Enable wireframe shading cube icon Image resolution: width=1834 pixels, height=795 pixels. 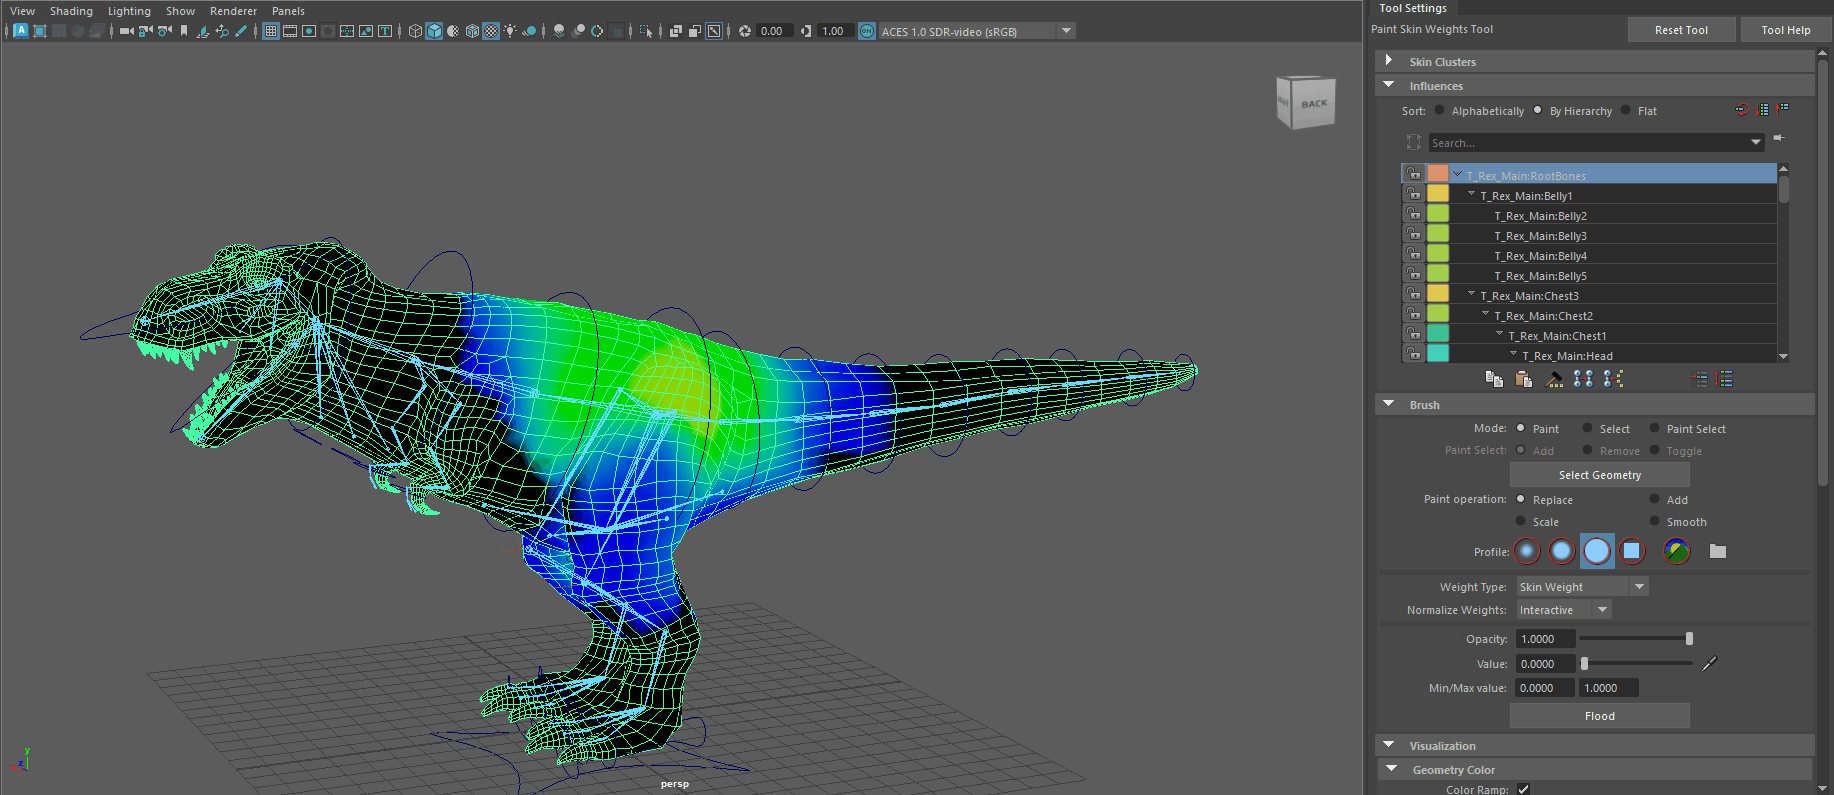pos(415,31)
